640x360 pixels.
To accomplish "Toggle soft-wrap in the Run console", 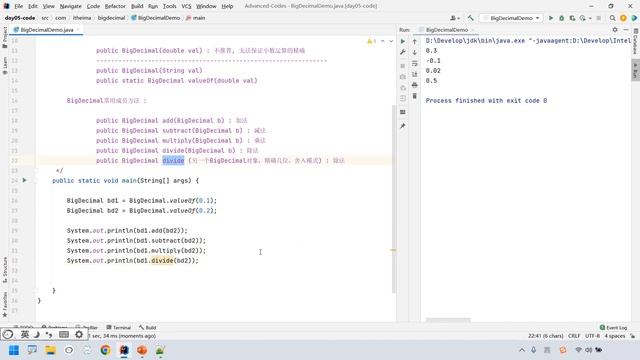I will pyautogui.click(x=415, y=63).
